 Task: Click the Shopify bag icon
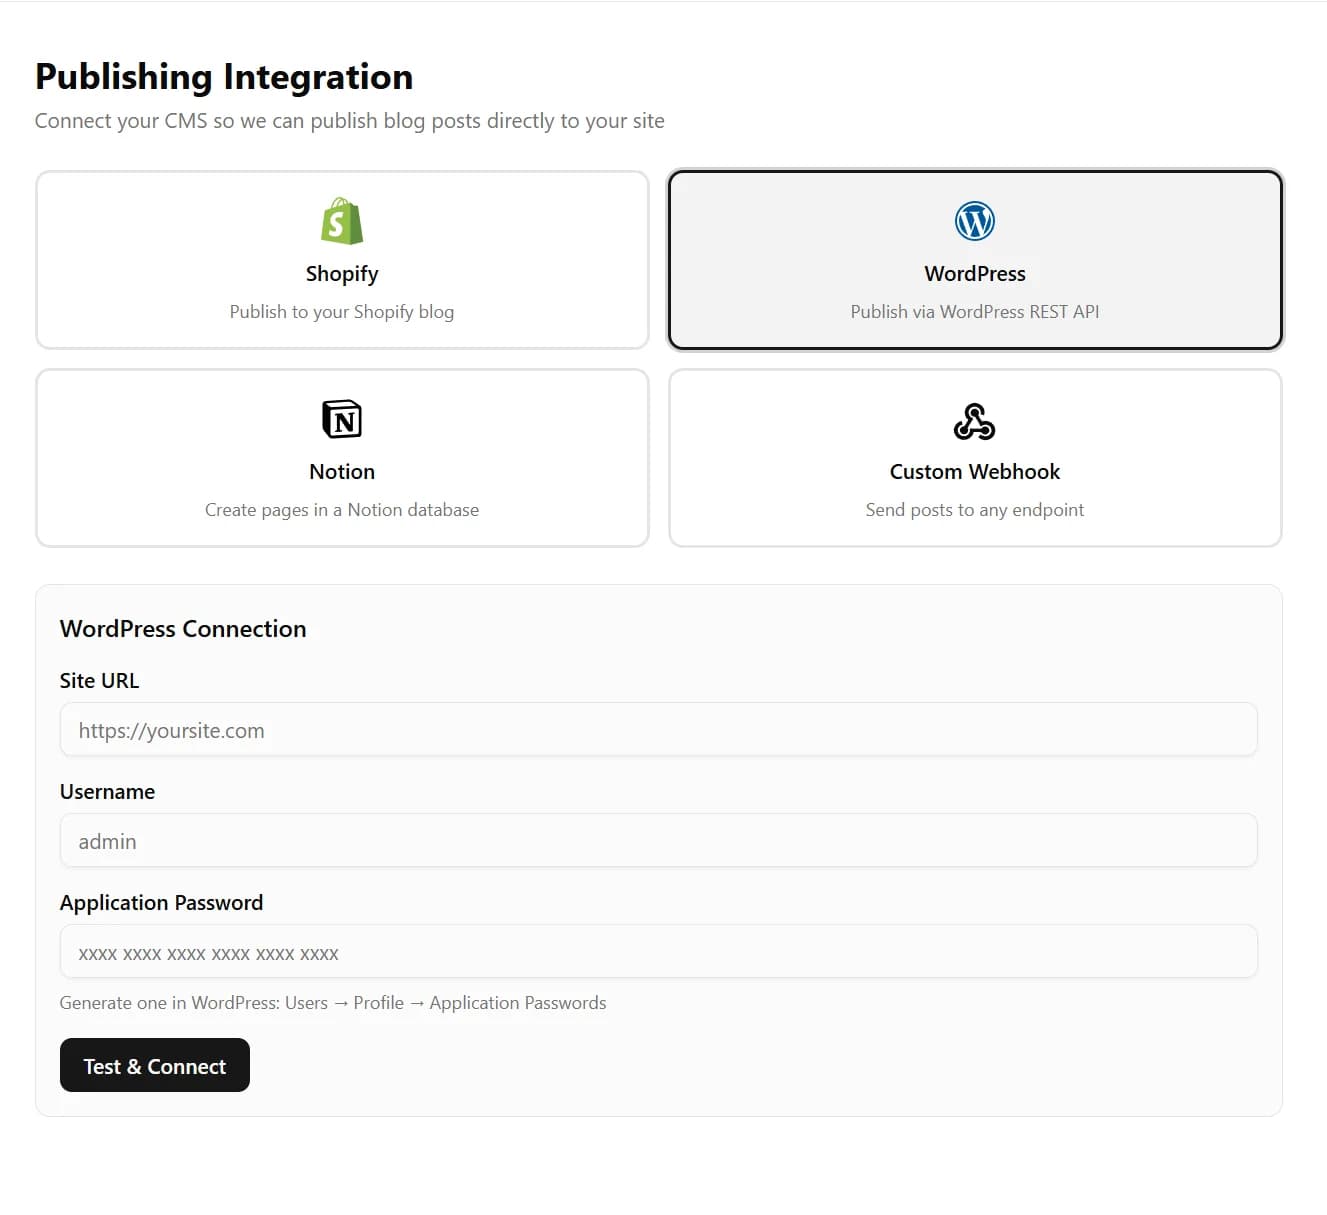pyautogui.click(x=341, y=221)
